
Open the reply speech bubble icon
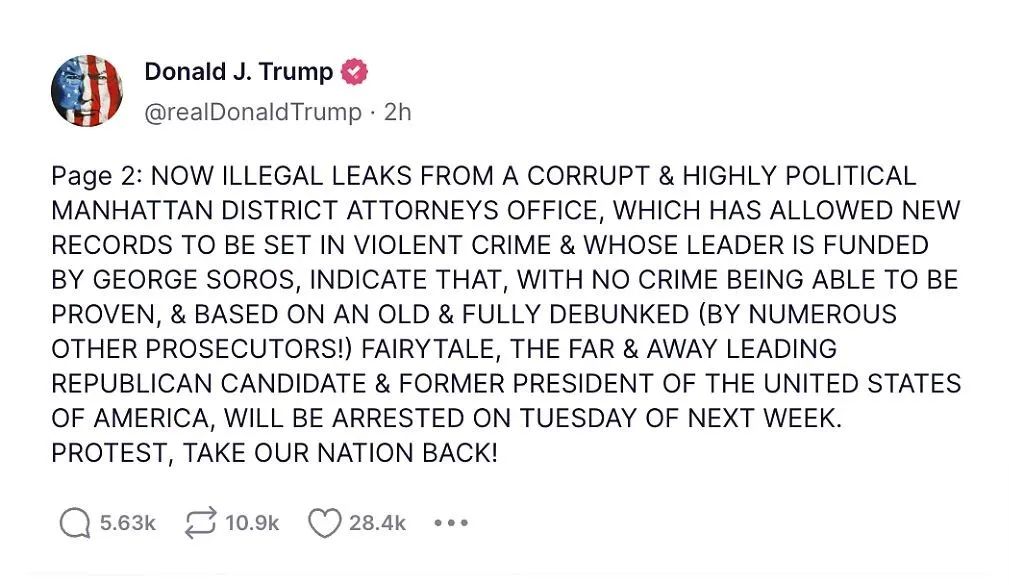pyautogui.click(x=75, y=523)
